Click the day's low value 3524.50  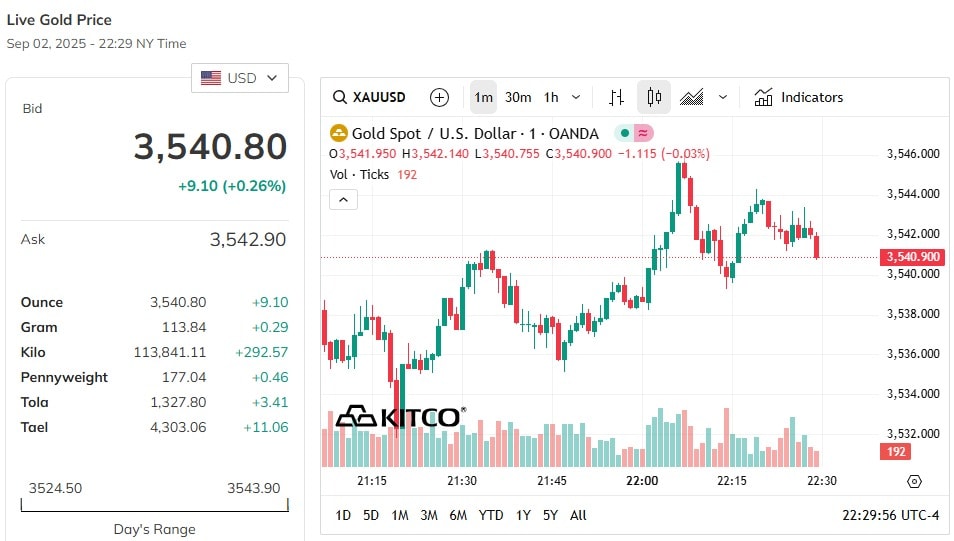coord(55,488)
